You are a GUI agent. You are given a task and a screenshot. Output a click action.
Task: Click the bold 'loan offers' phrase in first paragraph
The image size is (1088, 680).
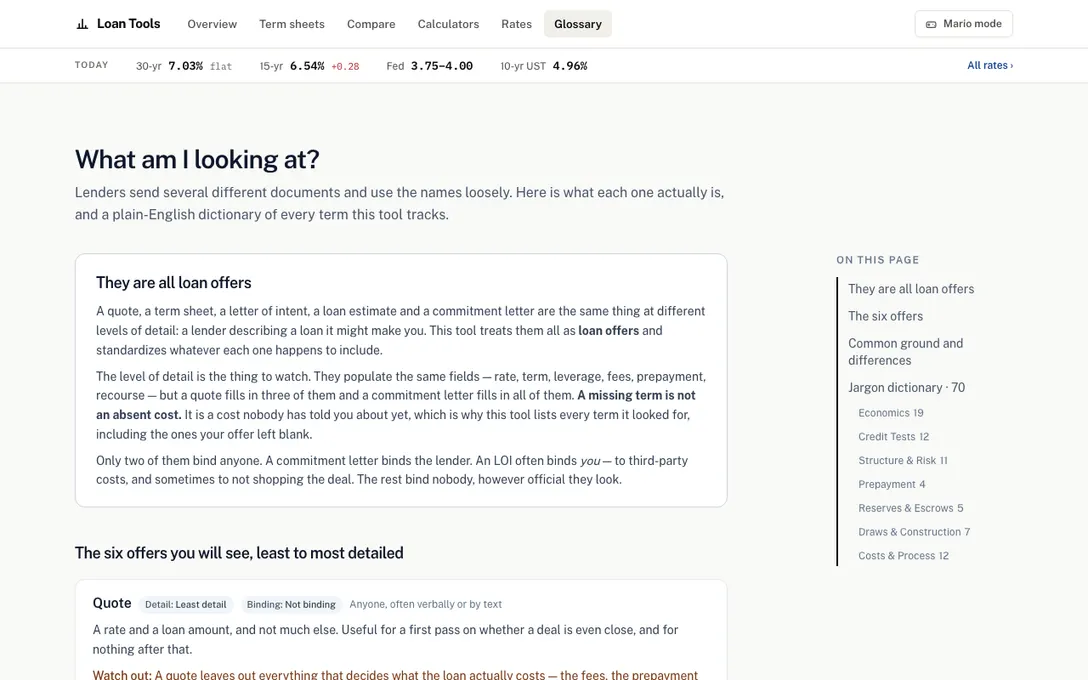609,330
